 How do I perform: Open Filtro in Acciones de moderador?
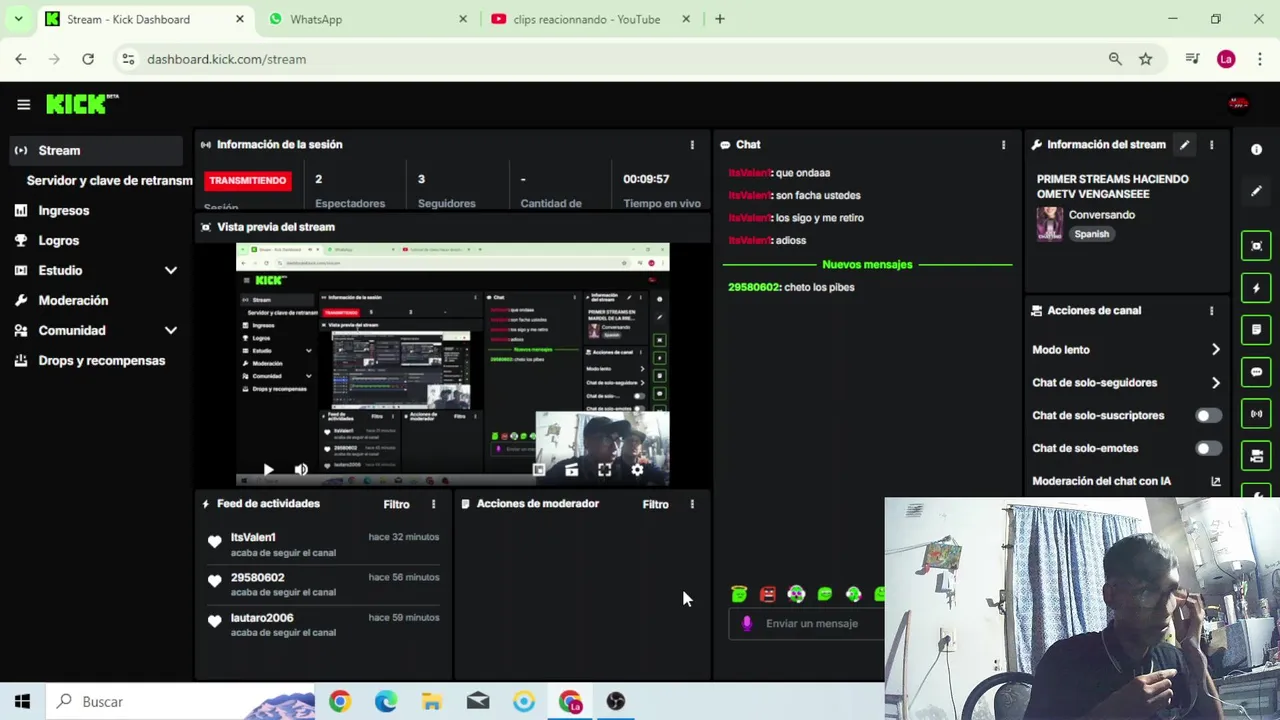point(655,504)
